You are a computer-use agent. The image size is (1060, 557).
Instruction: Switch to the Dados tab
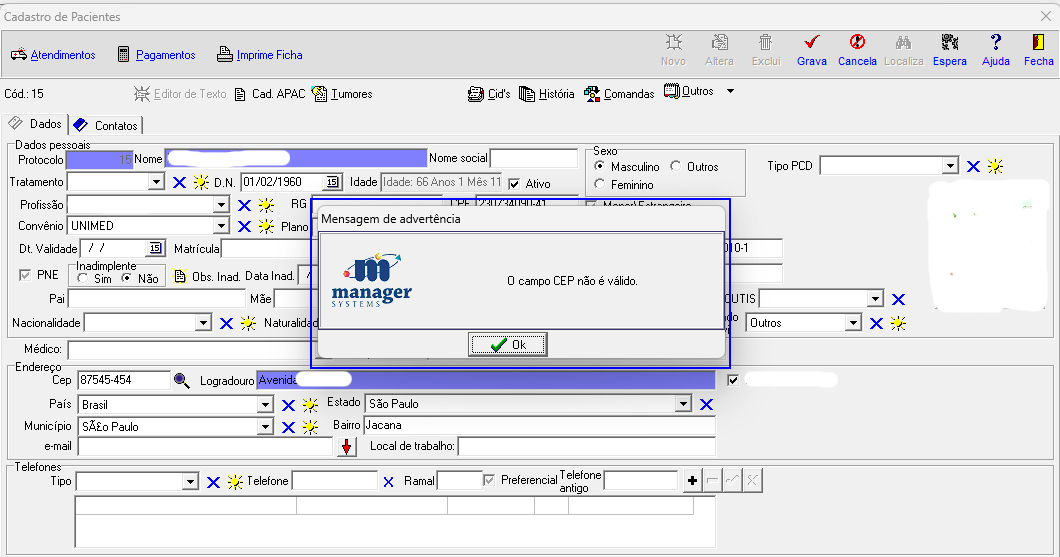(35, 124)
